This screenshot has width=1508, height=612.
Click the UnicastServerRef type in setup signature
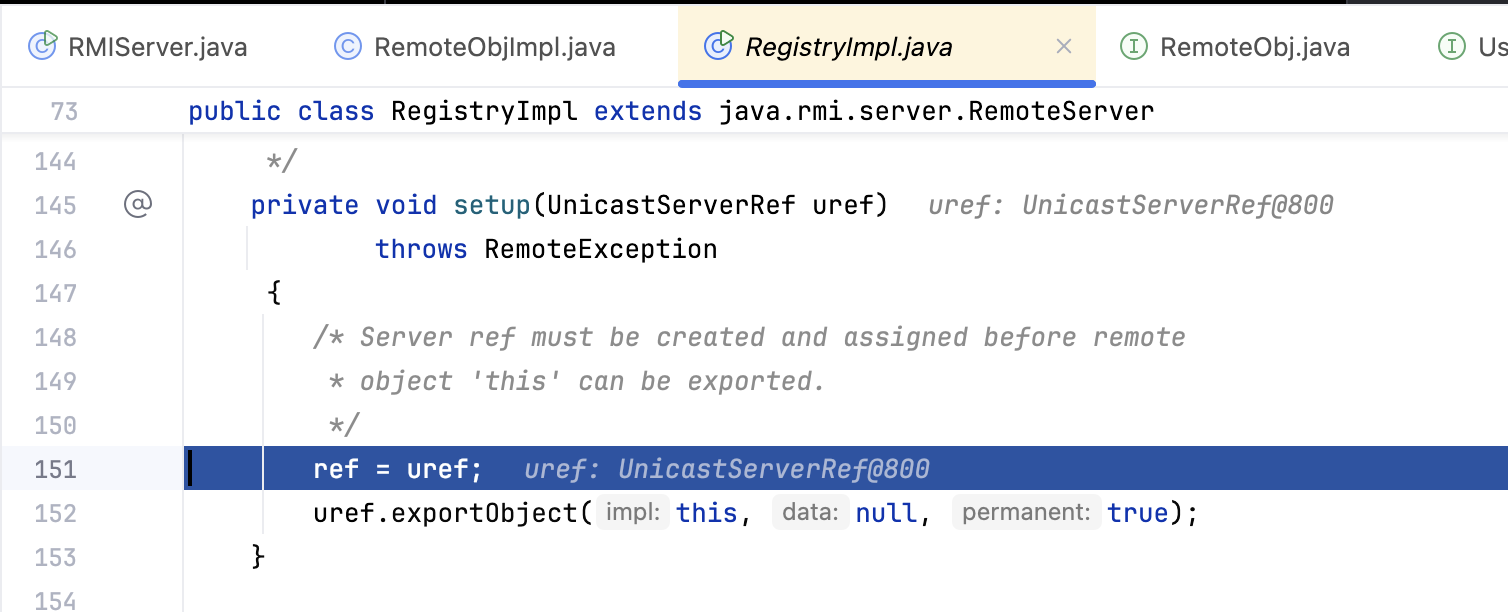point(671,205)
